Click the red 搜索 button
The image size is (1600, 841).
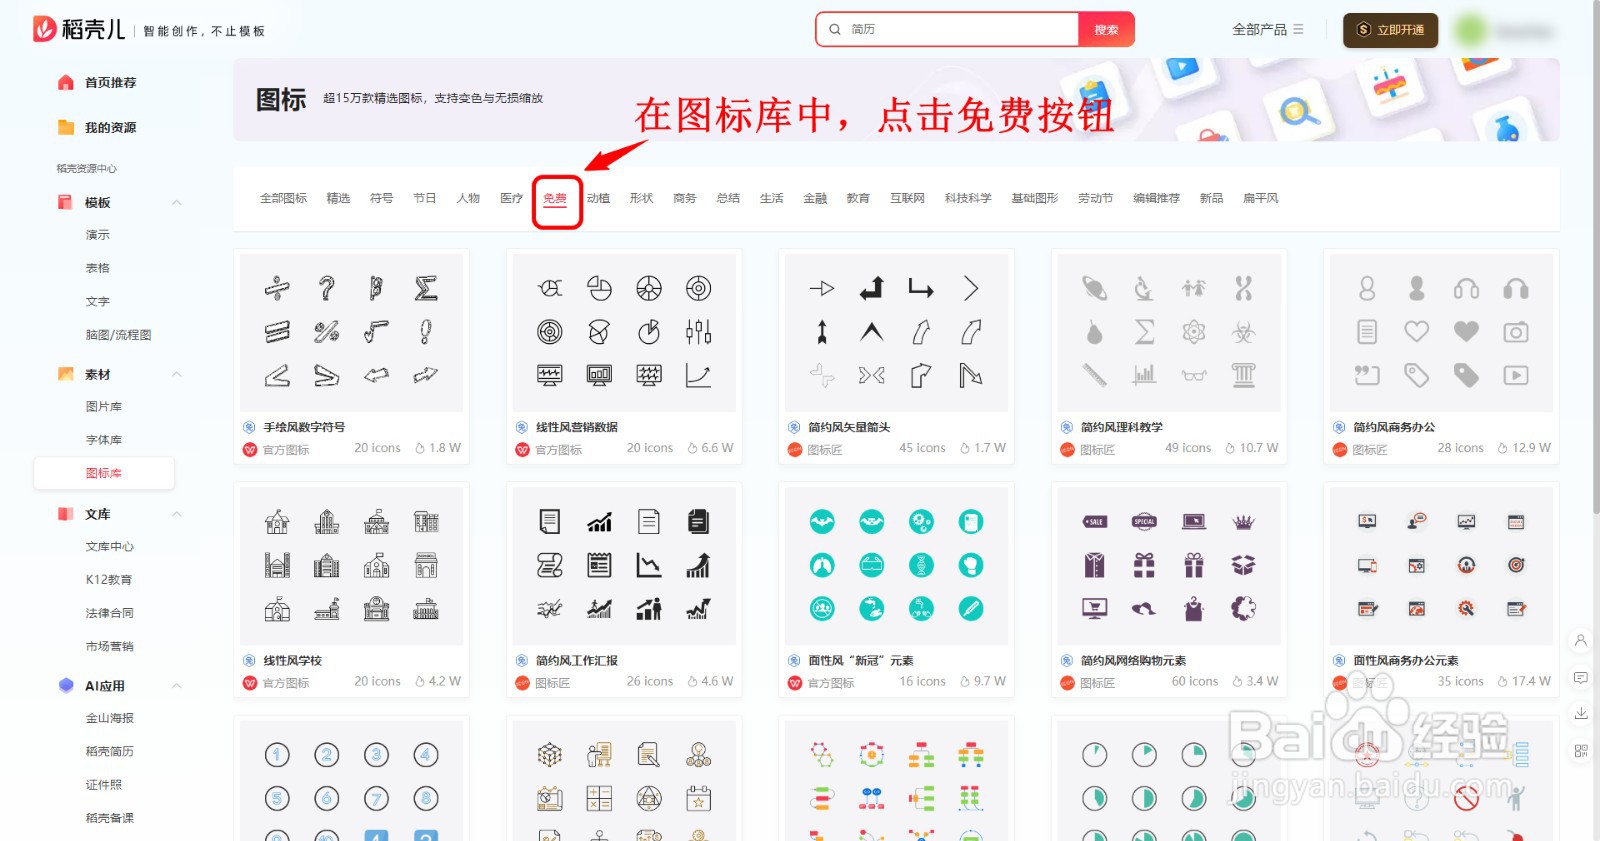click(x=1106, y=30)
